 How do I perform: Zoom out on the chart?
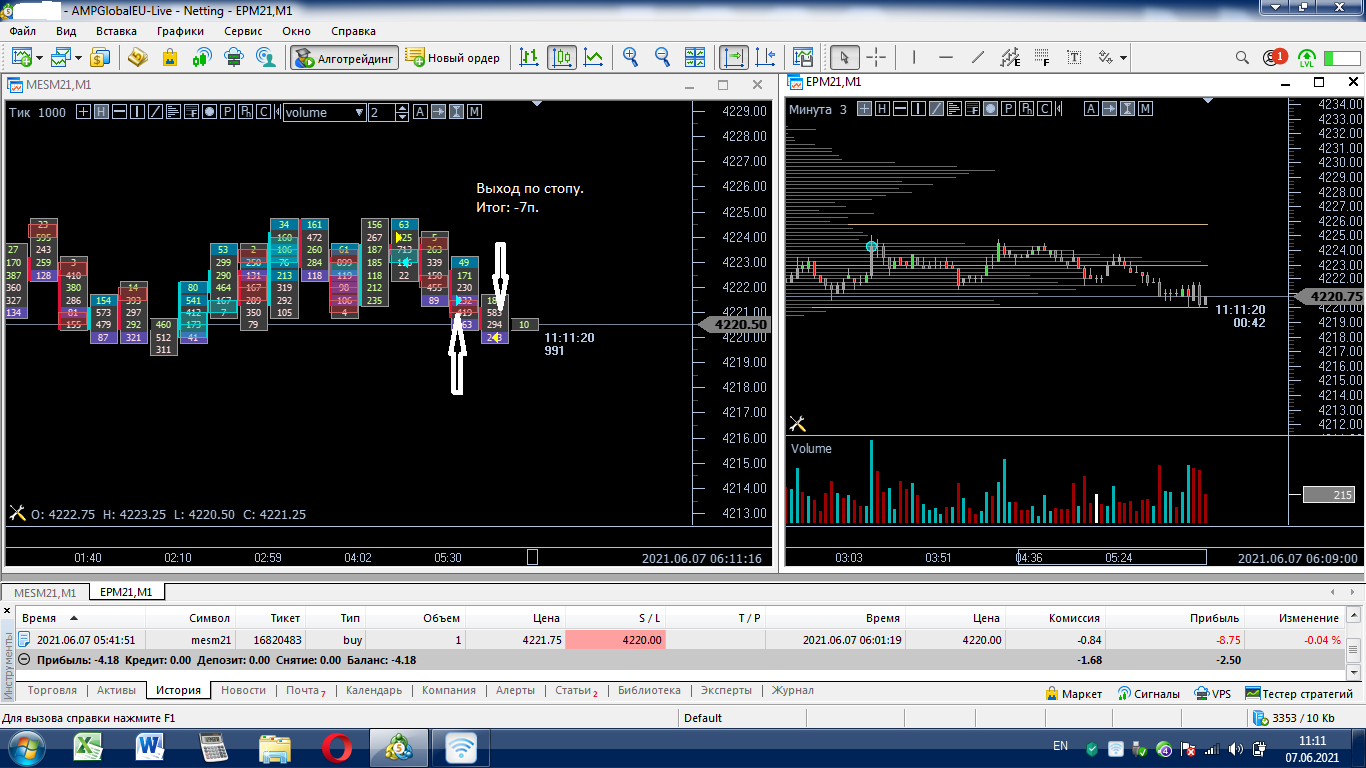click(x=662, y=57)
